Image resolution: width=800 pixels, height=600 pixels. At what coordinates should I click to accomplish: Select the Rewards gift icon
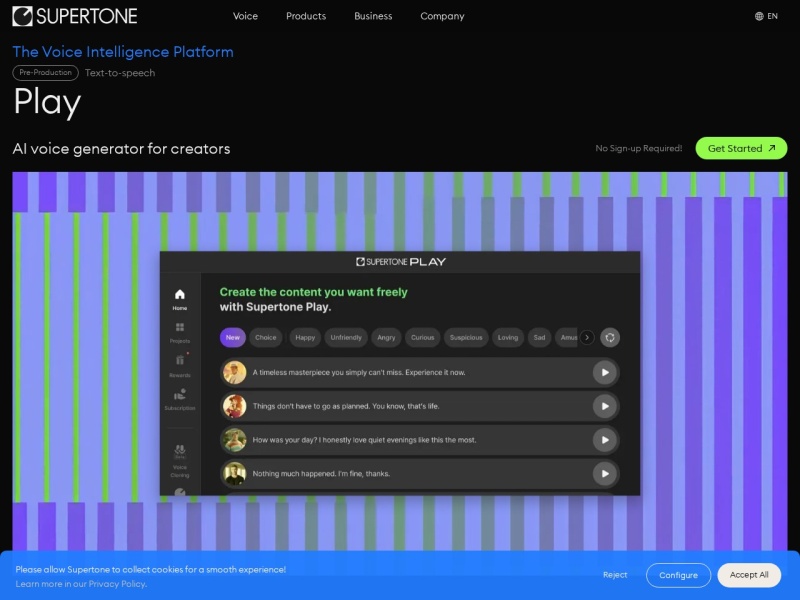[x=180, y=361]
